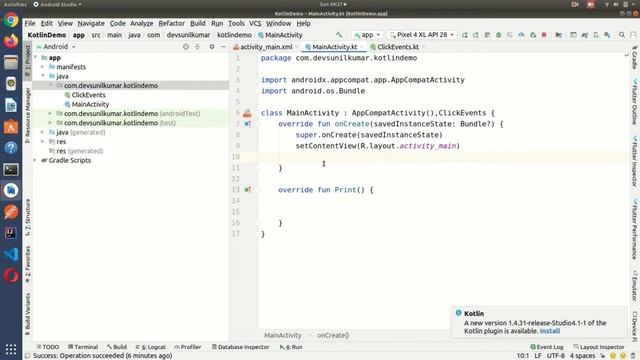640x360 pixels.
Task: Toggle the Structure tool window
Action: (28, 218)
